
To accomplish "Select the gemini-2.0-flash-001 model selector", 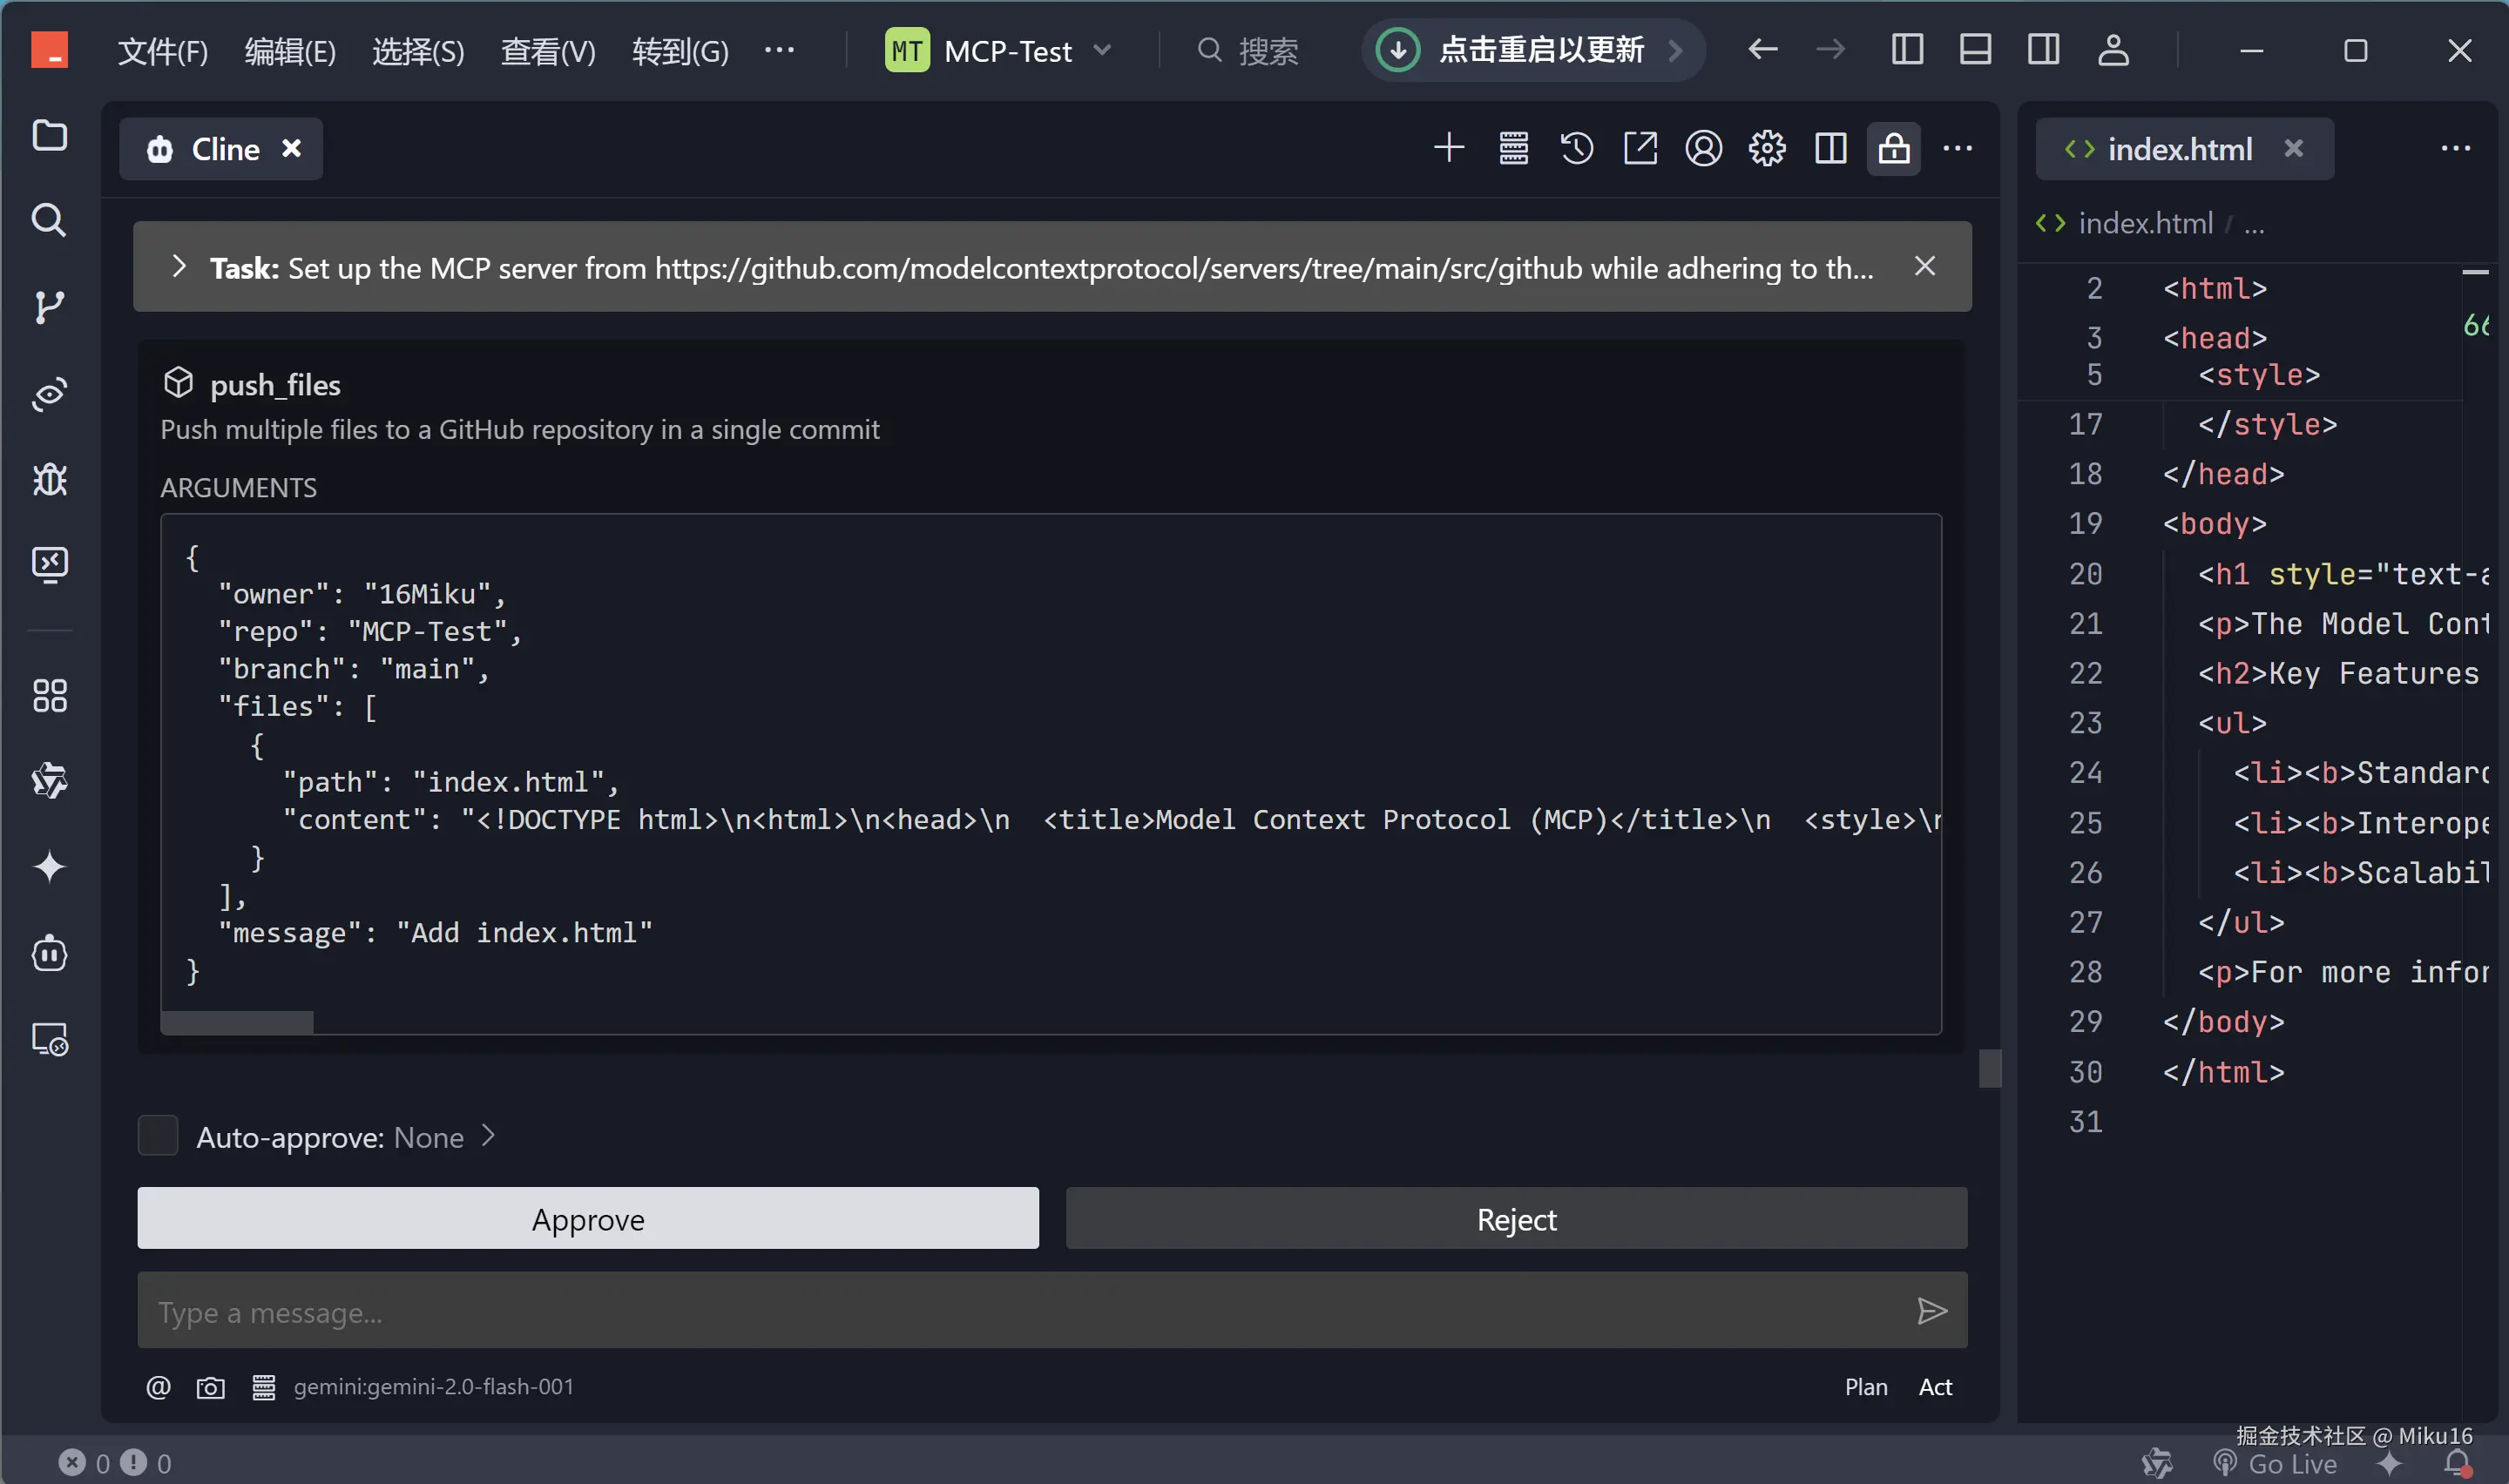I will (433, 1387).
